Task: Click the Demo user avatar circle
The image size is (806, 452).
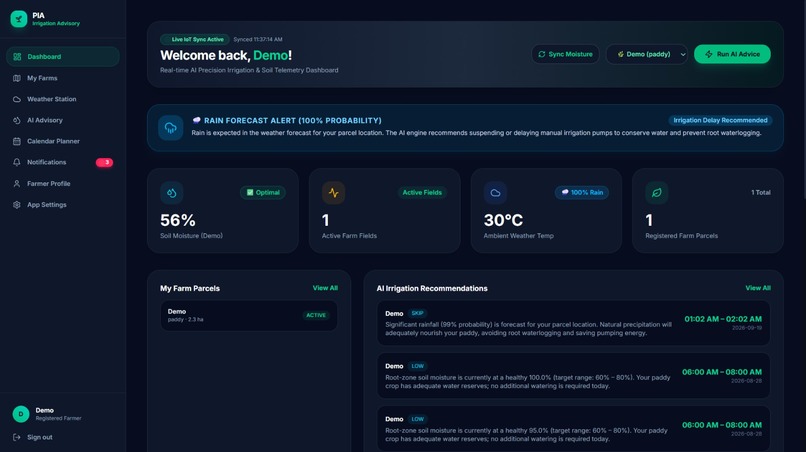Action: 21,414
